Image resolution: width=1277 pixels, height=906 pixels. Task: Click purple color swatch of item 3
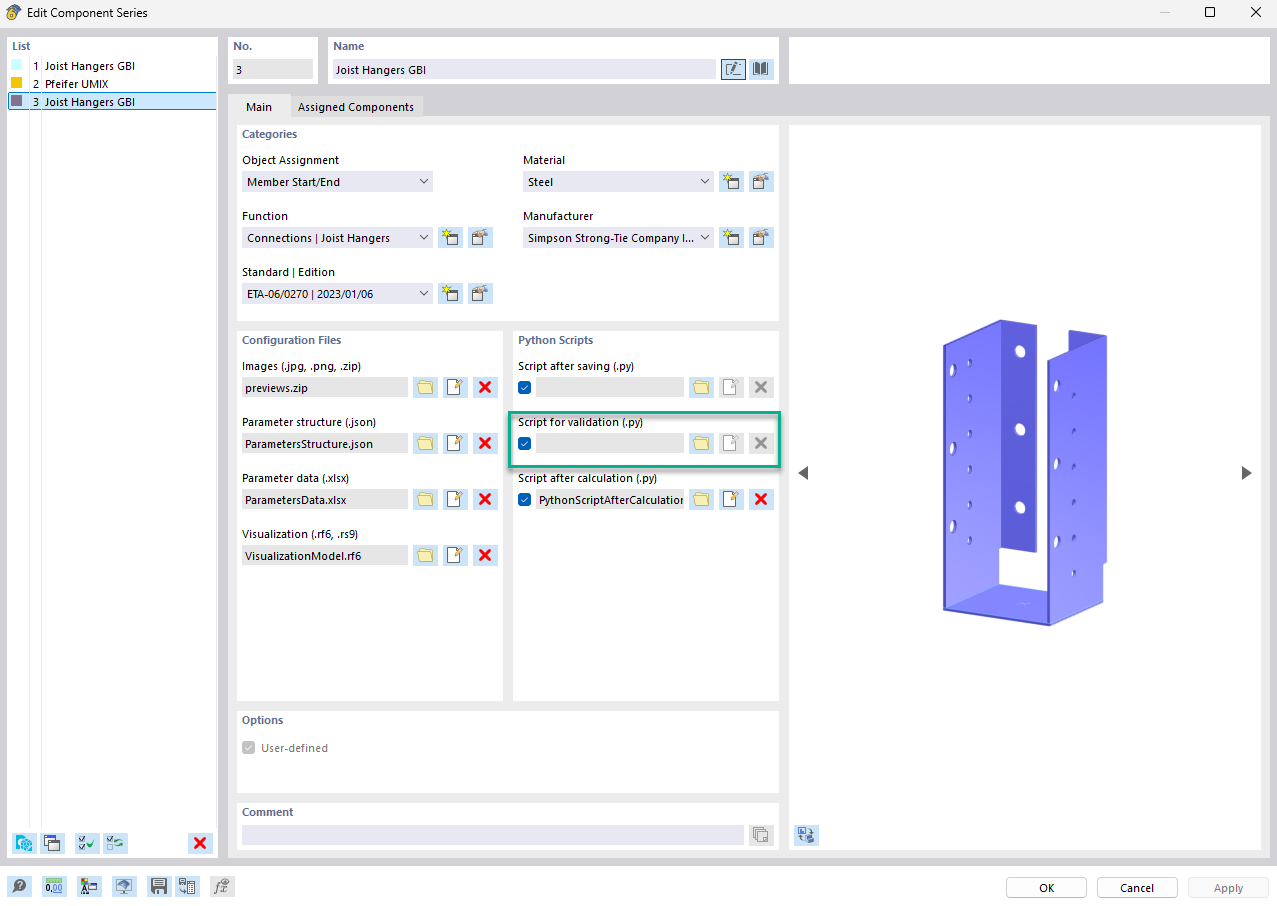pyautogui.click(x=17, y=101)
